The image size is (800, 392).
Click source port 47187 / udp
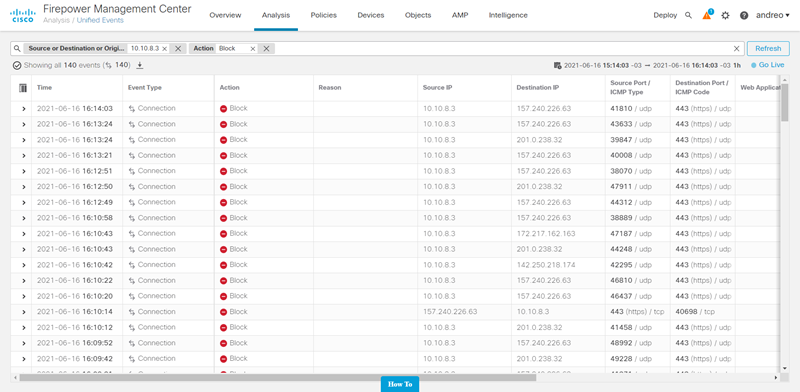point(631,234)
